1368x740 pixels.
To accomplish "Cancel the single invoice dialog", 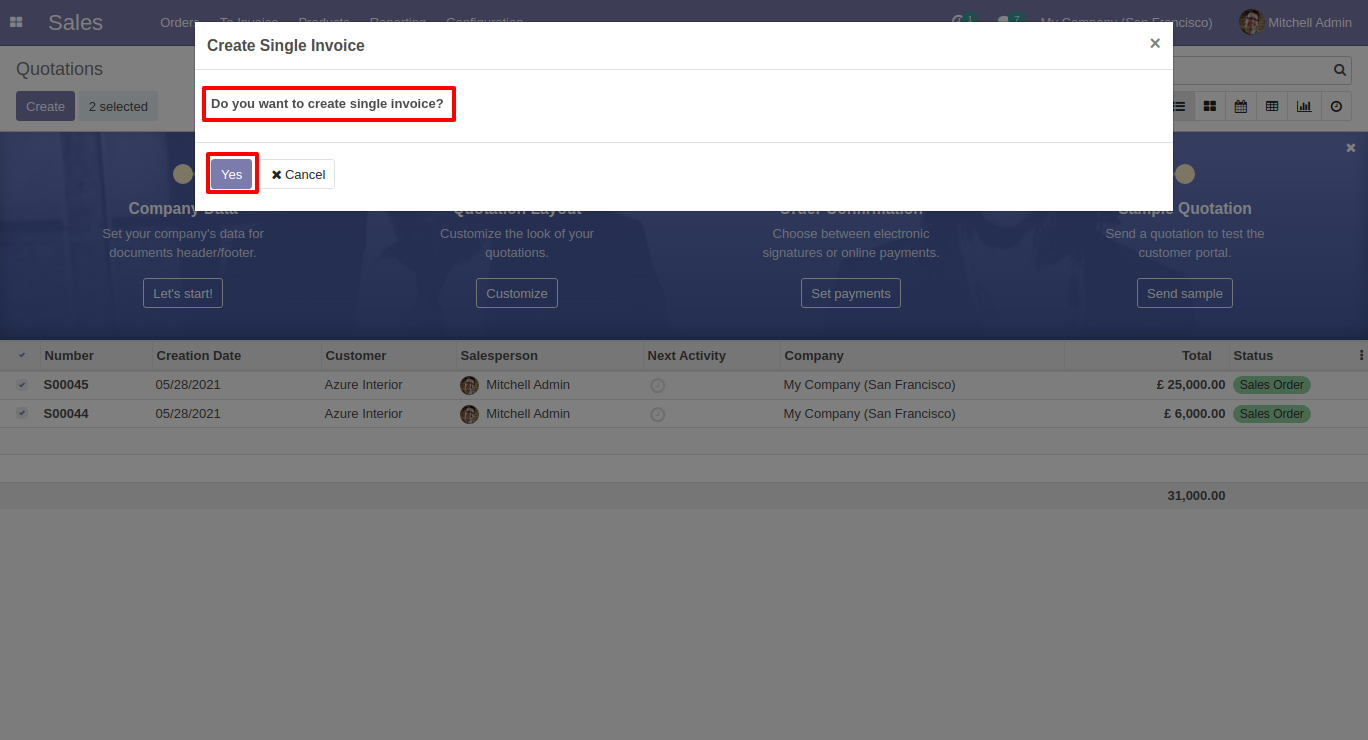I will 298,174.
